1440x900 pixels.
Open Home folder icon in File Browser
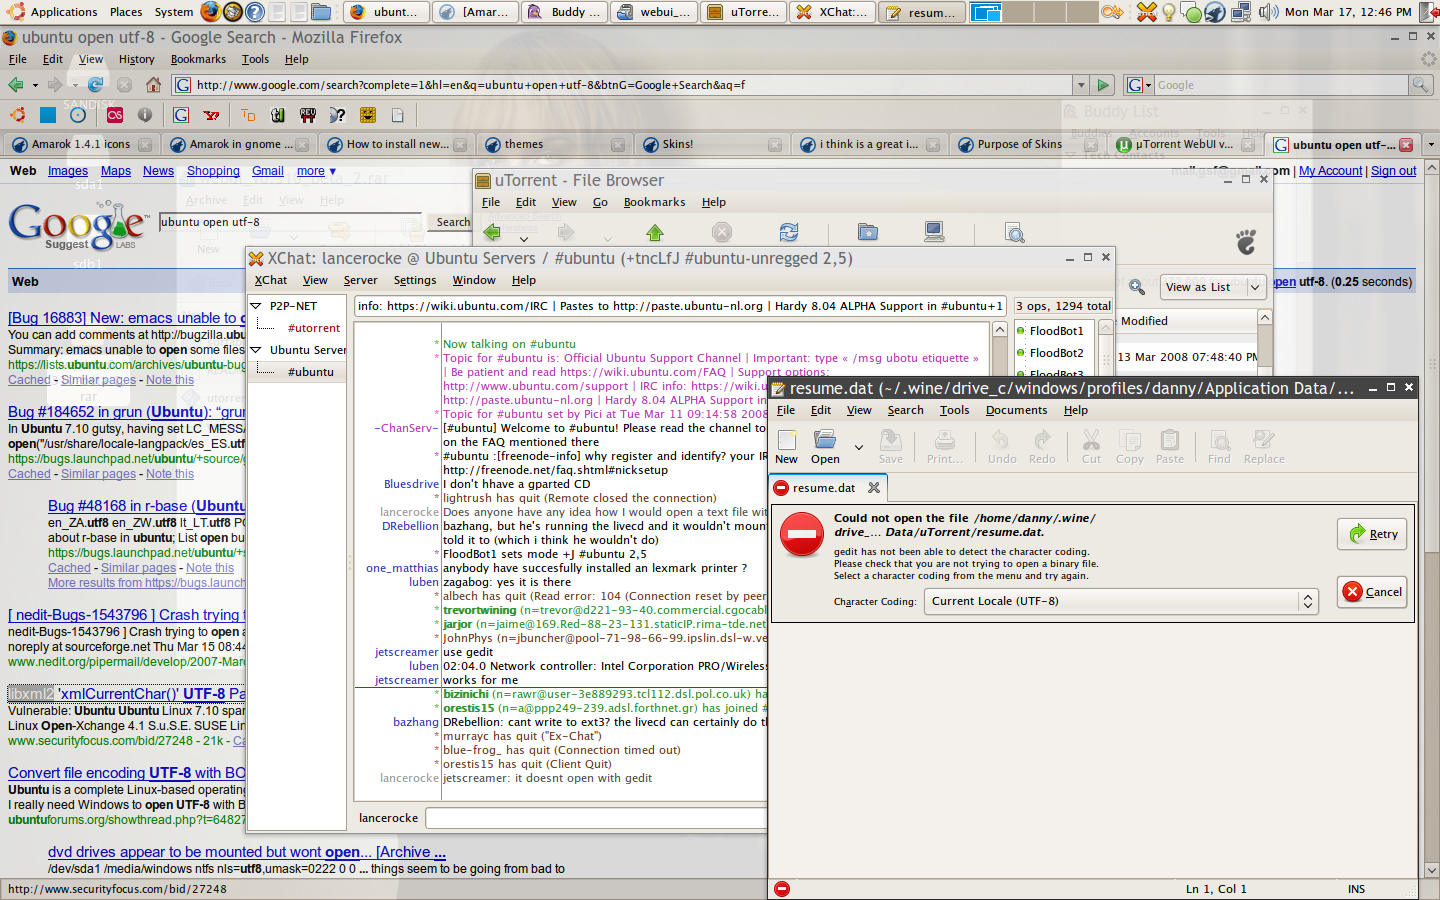pyautogui.click(x=868, y=232)
